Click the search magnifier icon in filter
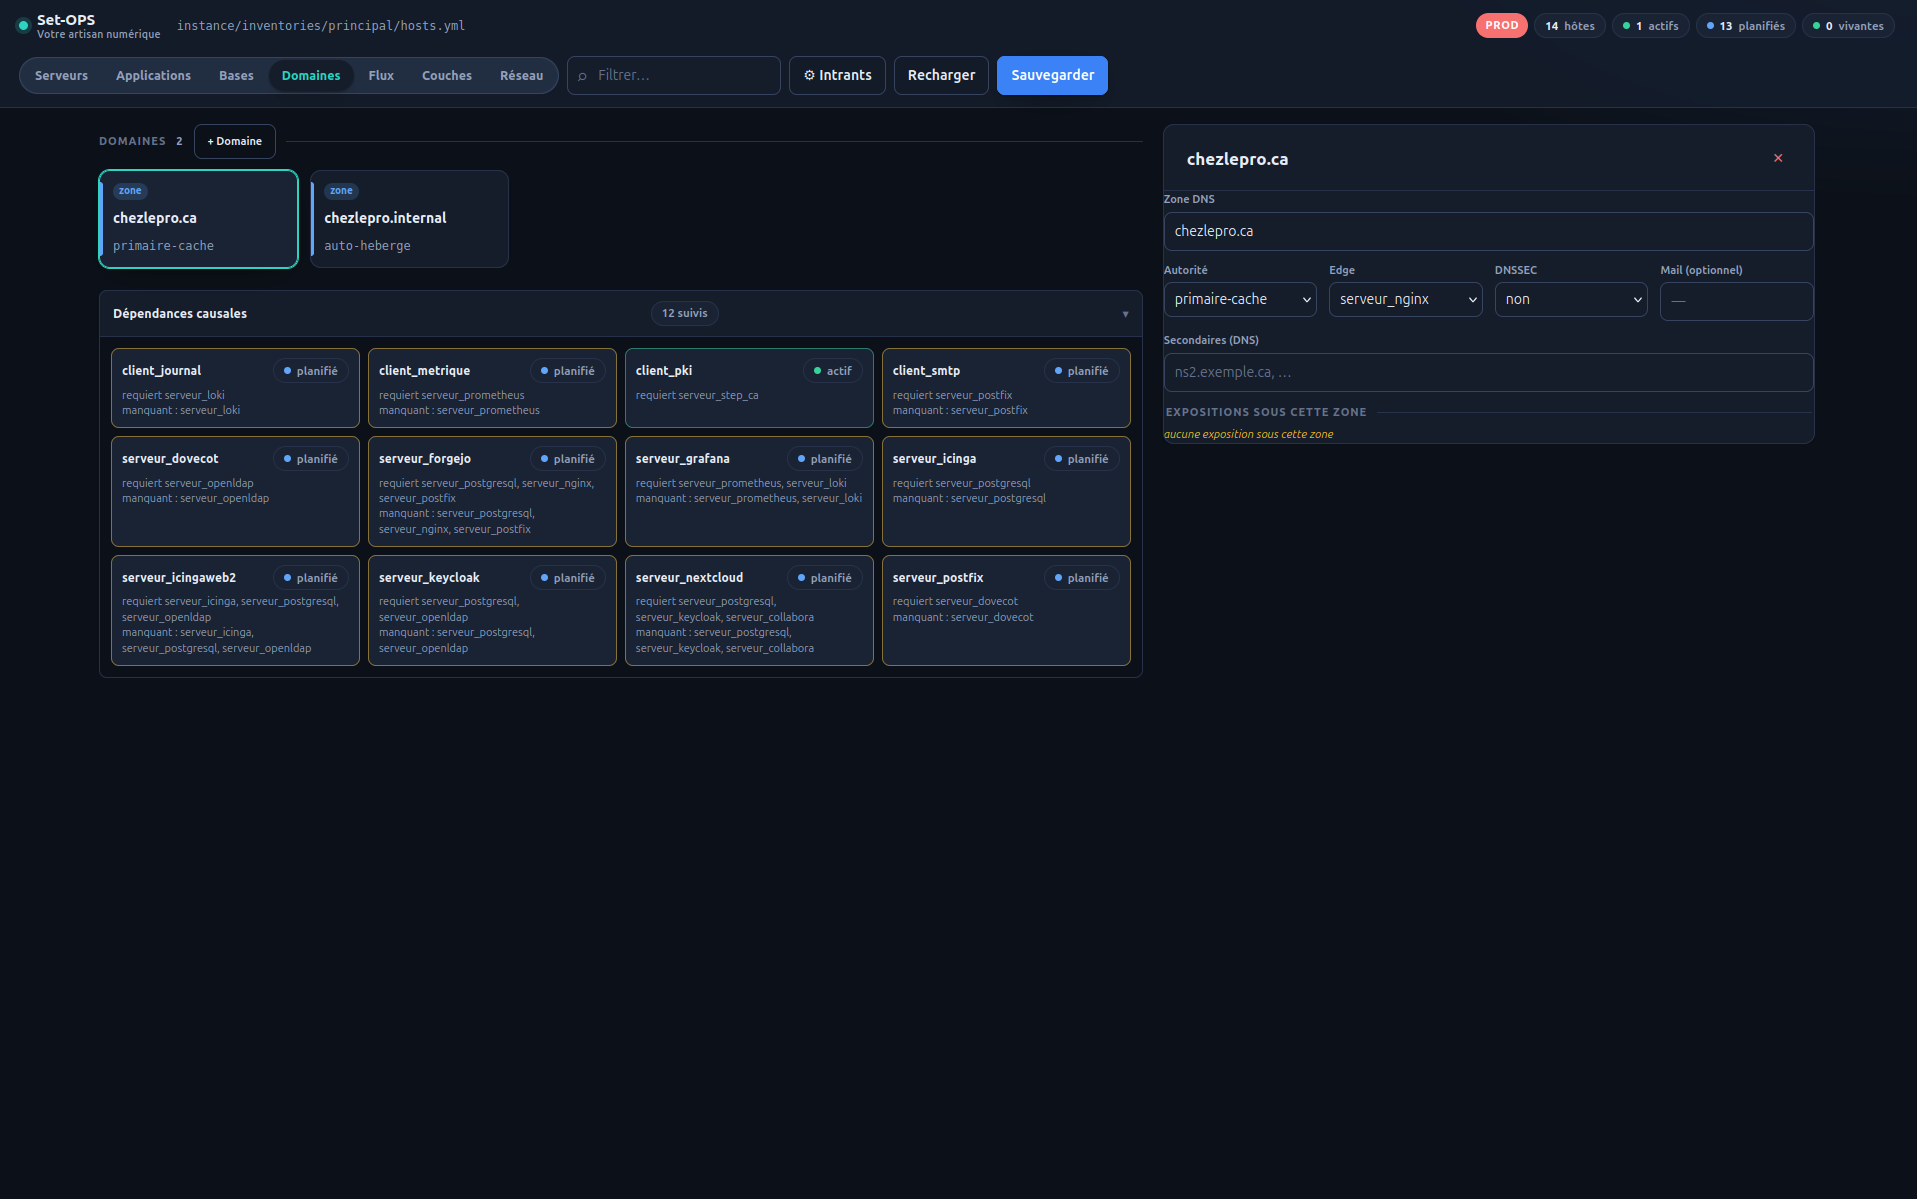The height and width of the screenshot is (1199, 1917). coord(582,76)
